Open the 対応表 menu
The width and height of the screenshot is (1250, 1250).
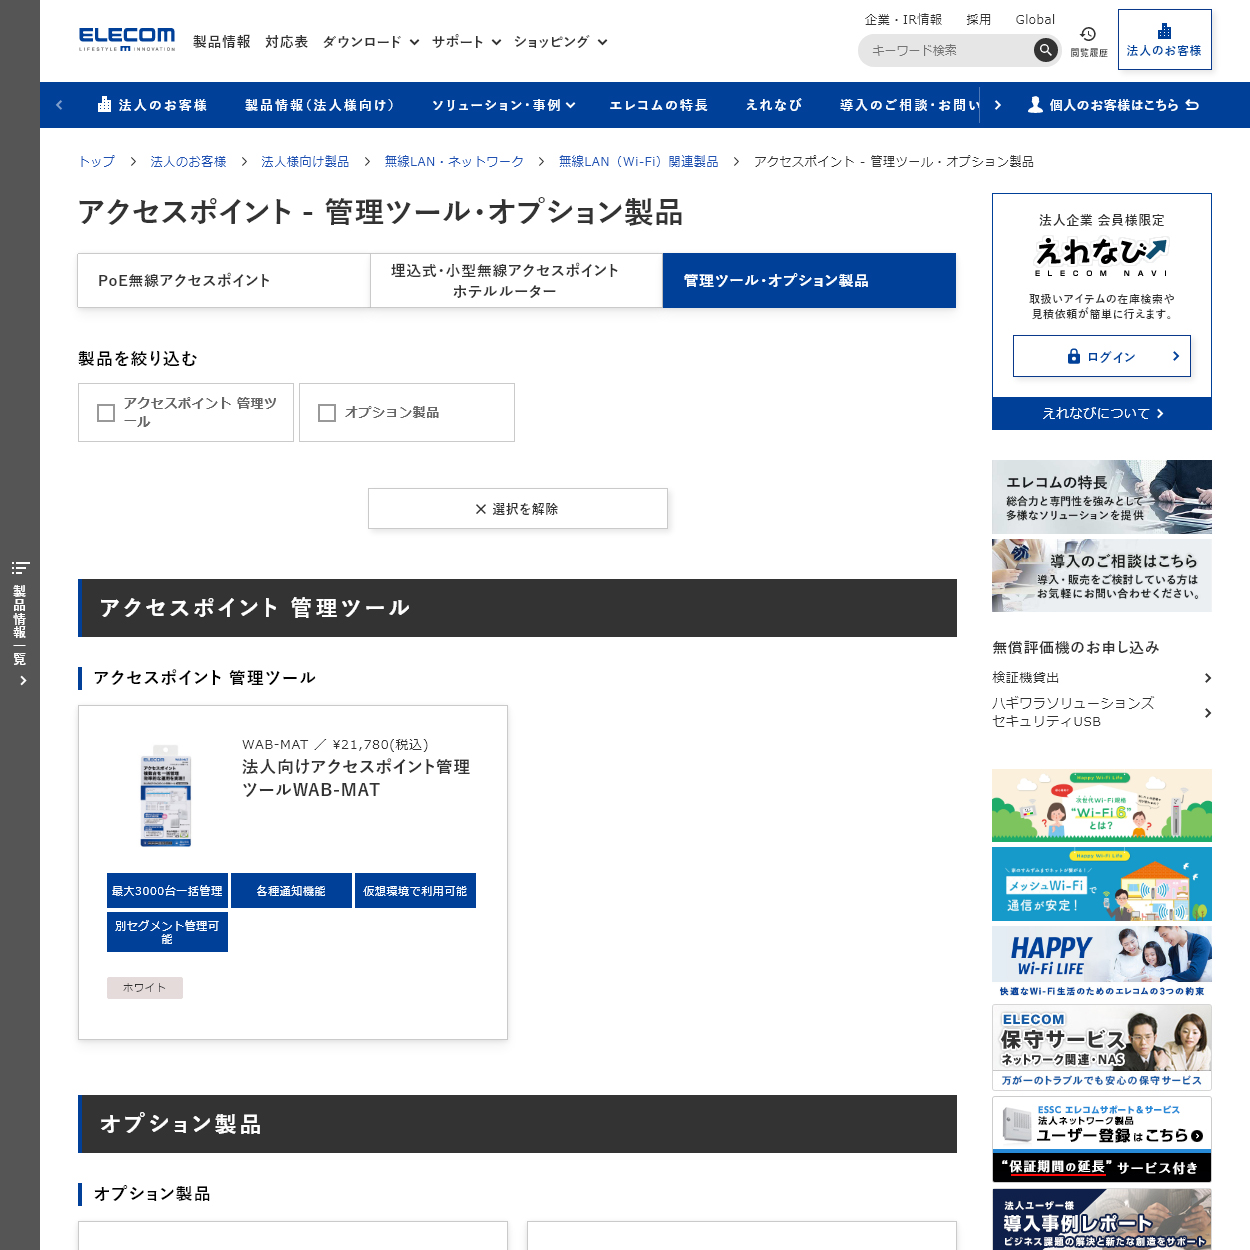tap(287, 42)
